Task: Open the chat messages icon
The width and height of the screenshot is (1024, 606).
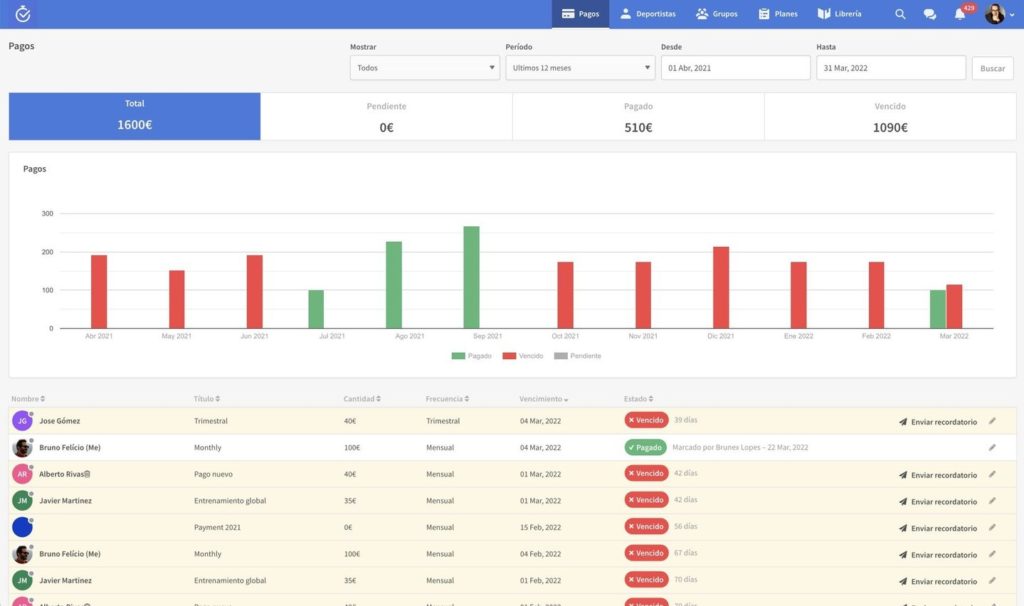Action: [929, 14]
